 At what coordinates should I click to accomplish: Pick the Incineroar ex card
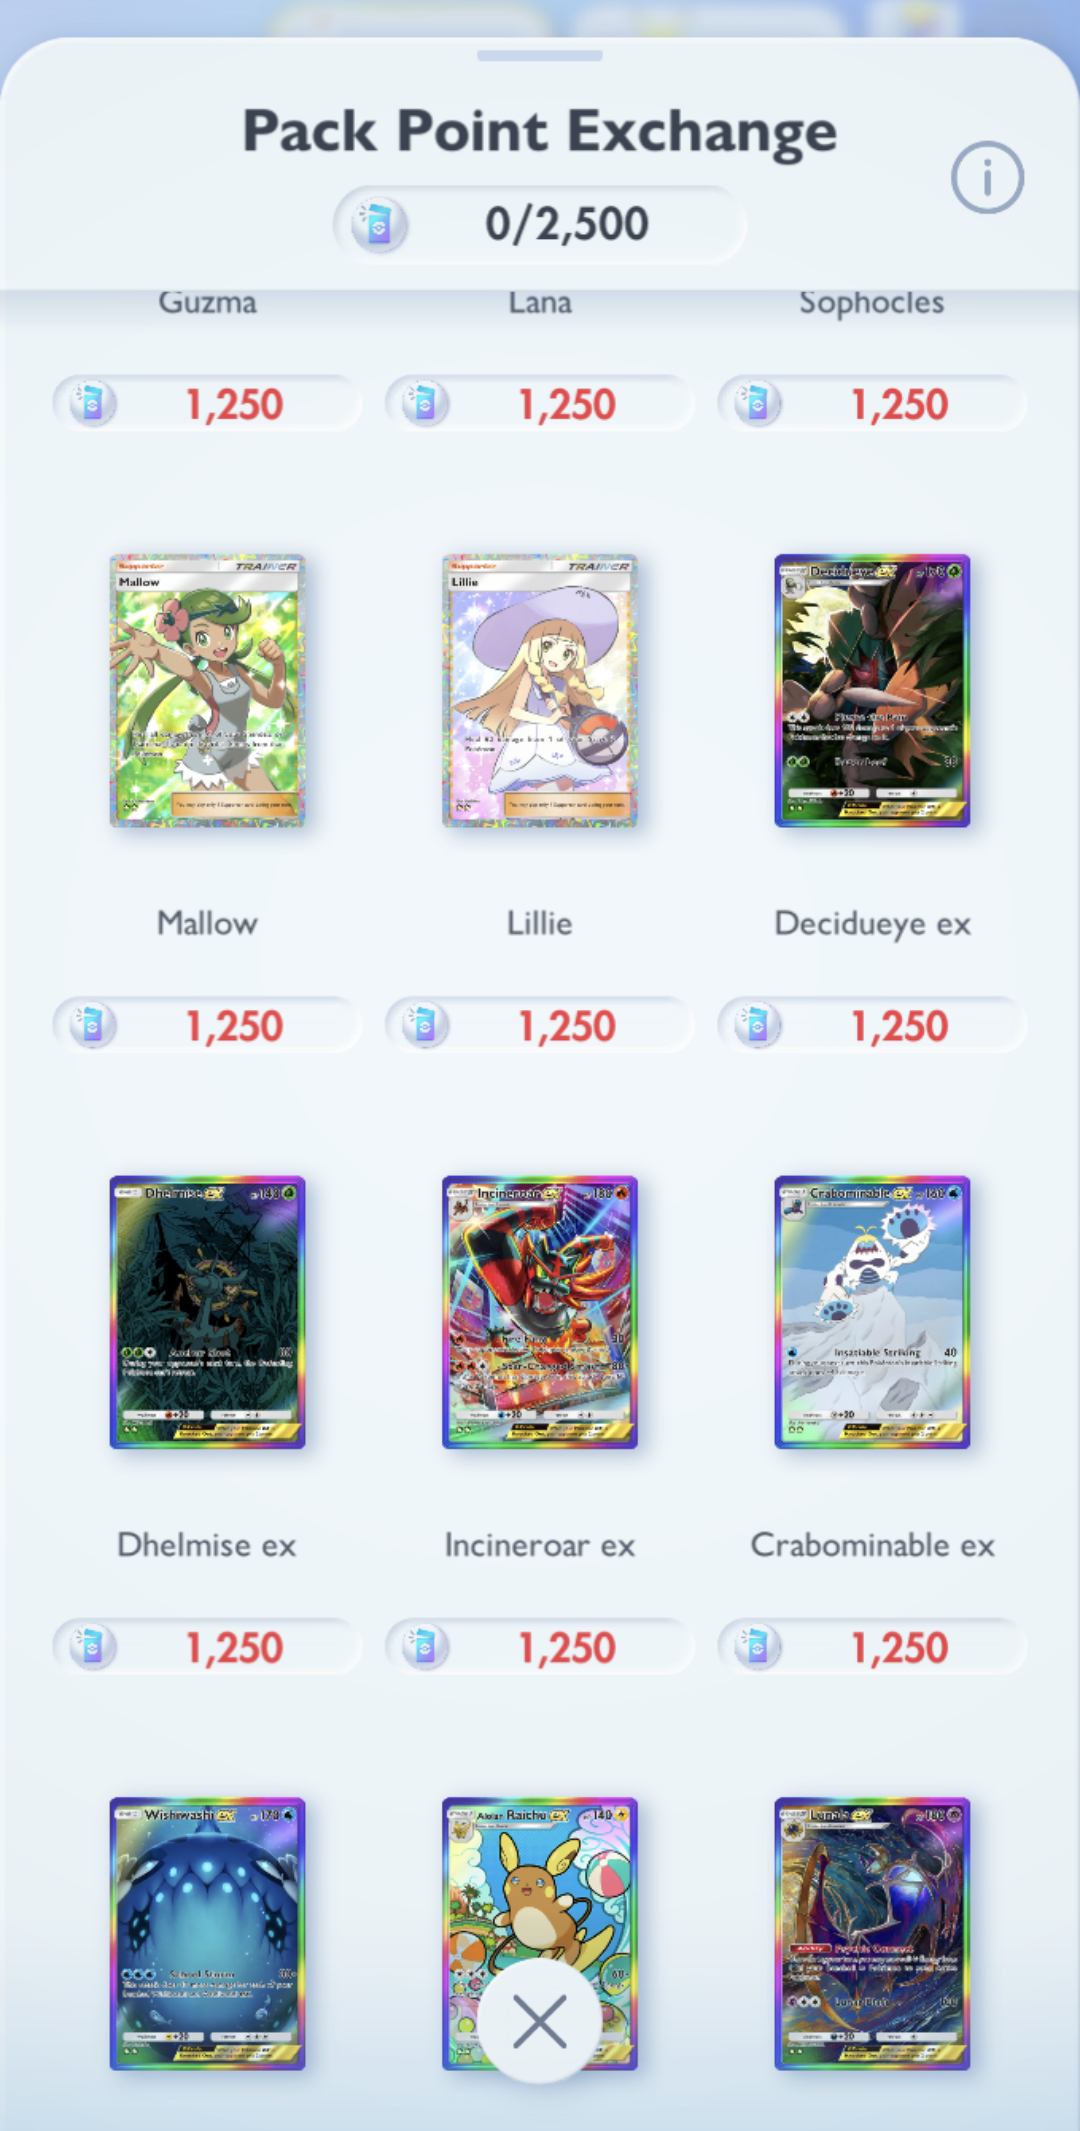tap(540, 1312)
